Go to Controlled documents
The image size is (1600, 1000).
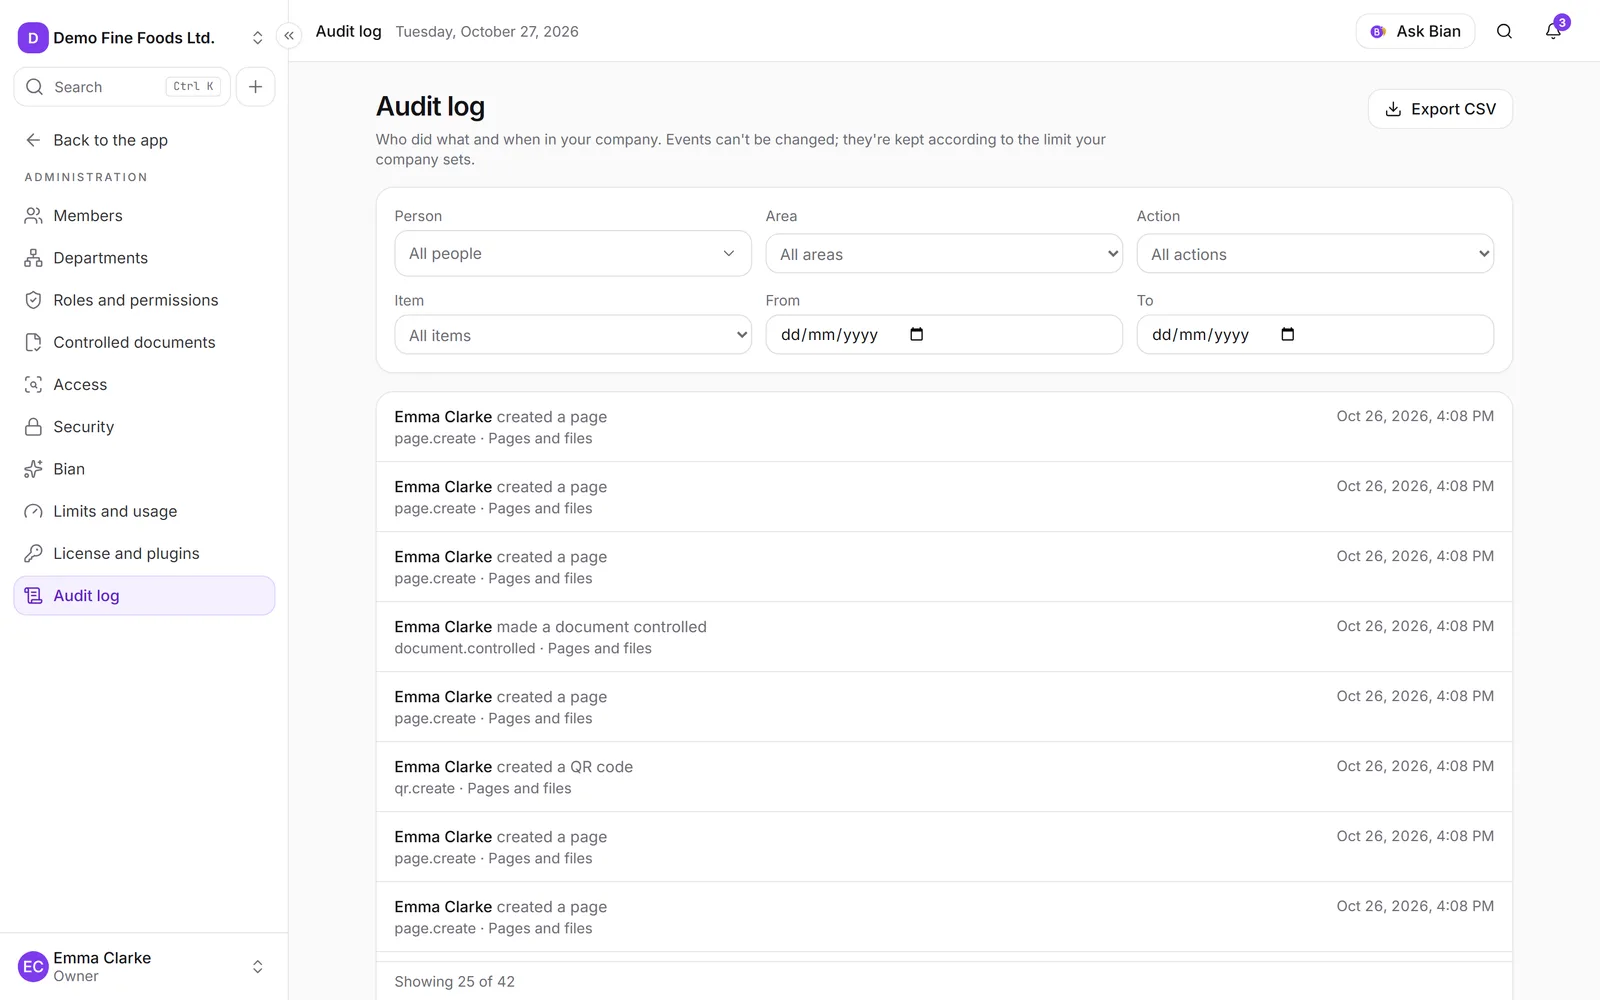click(144, 342)
